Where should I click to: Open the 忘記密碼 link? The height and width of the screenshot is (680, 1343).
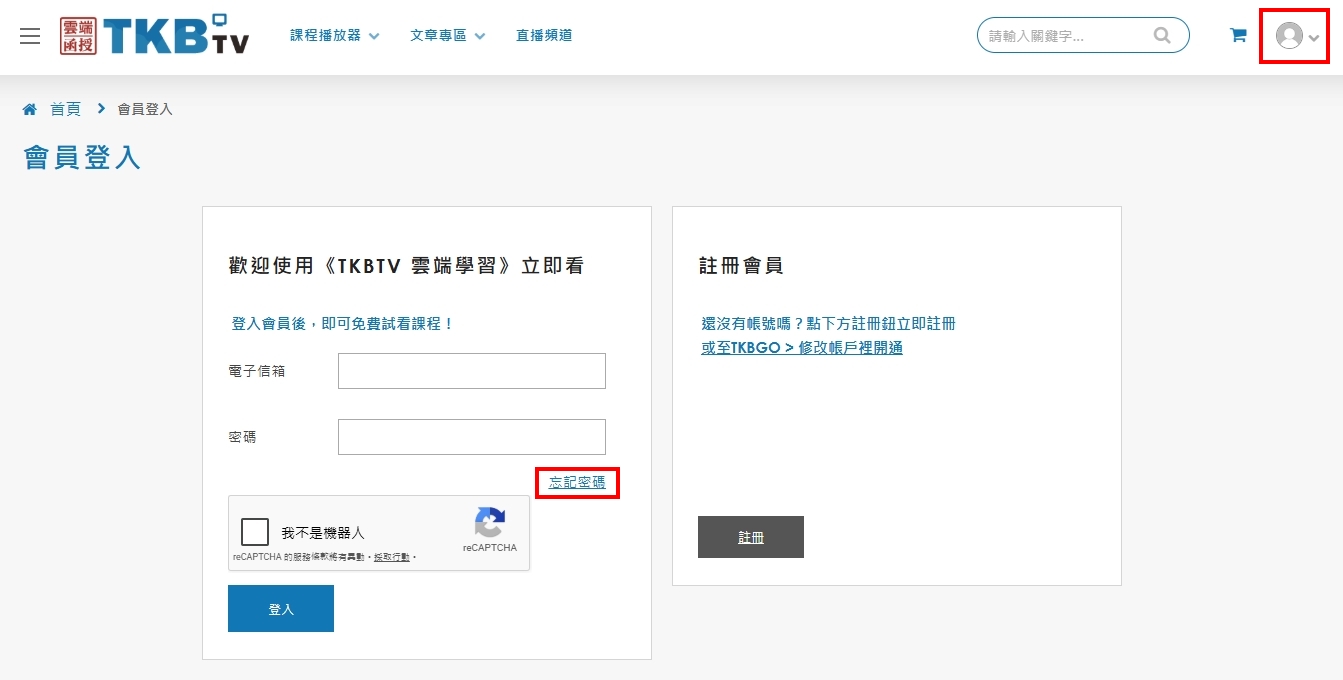coord(577,482)
